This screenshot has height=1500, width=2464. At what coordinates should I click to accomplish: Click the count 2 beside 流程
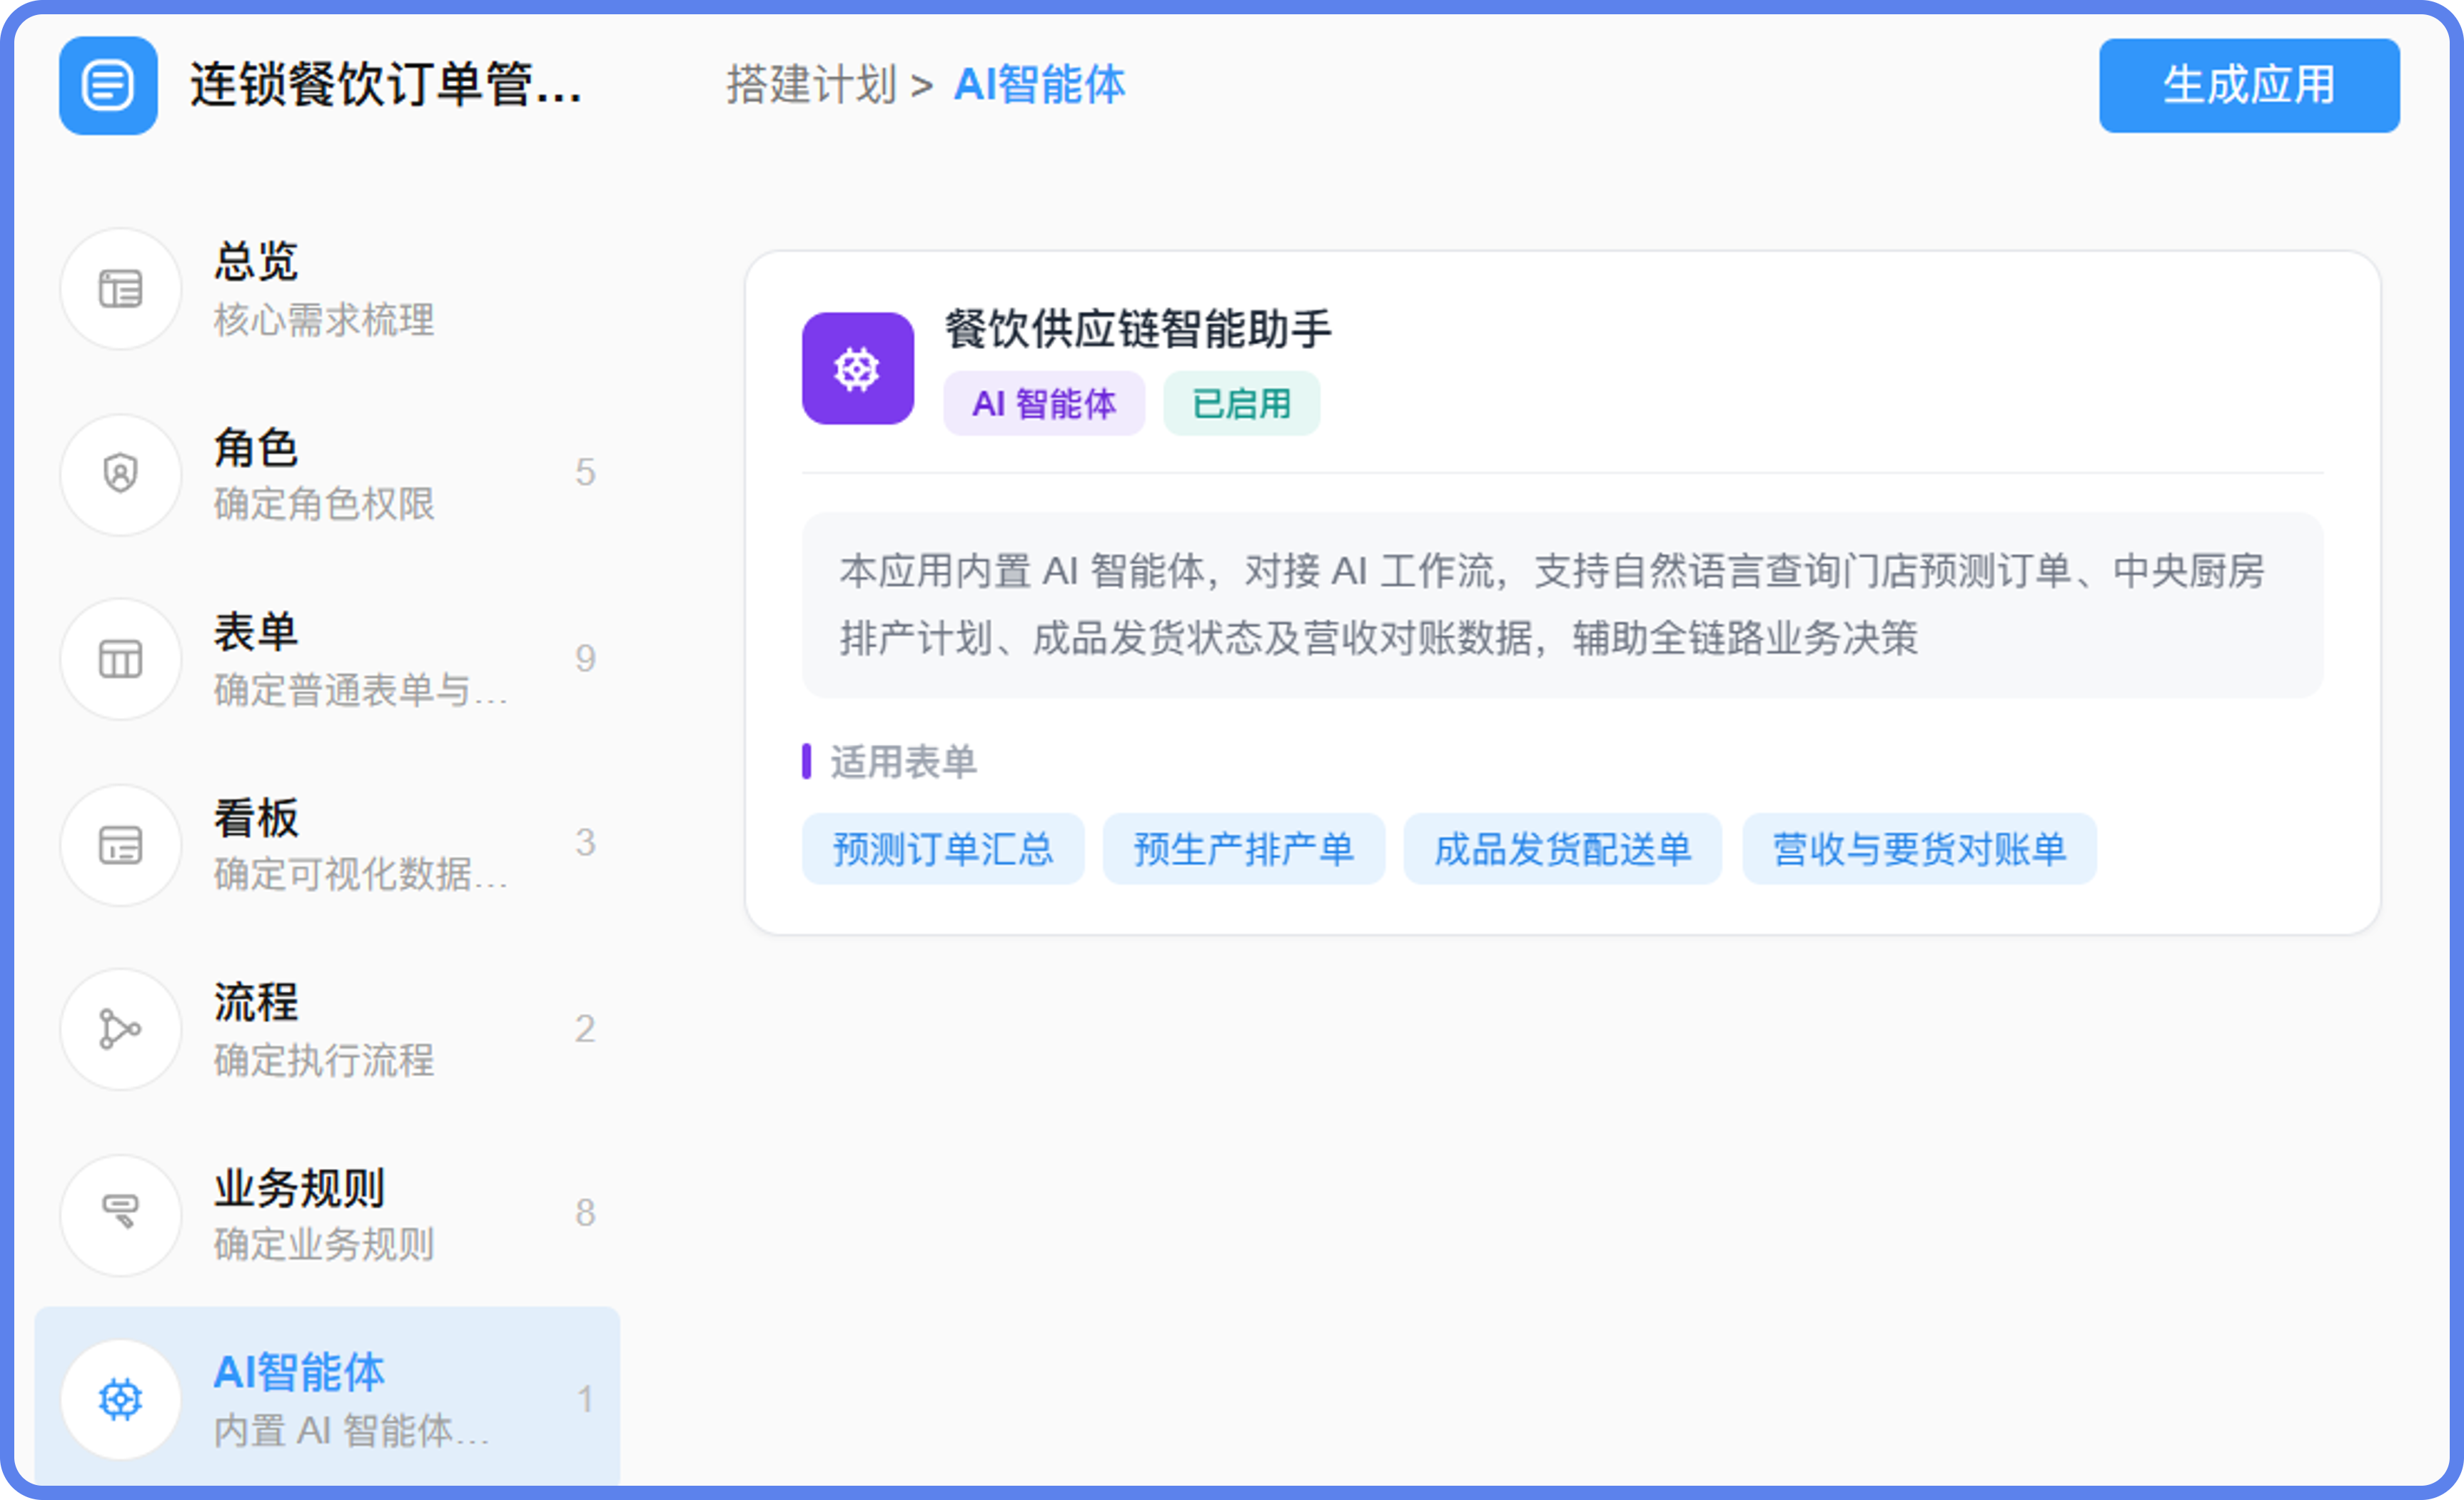click(x=585, y=1029)
